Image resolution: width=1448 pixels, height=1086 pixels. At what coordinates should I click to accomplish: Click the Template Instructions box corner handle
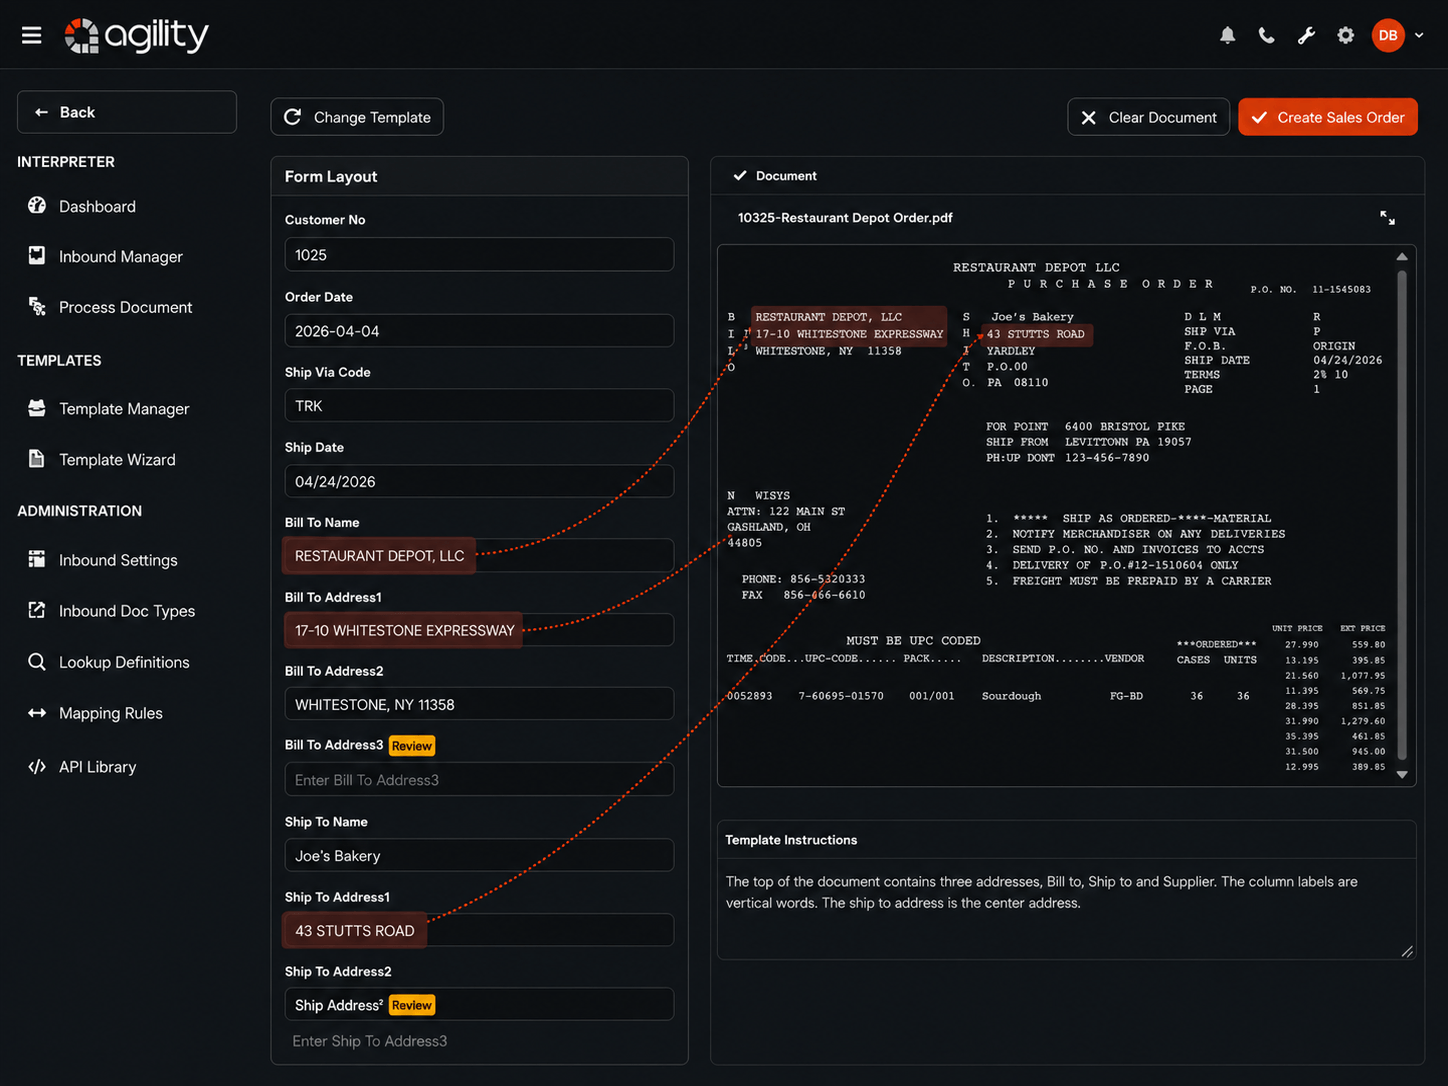coord(1407,951)
